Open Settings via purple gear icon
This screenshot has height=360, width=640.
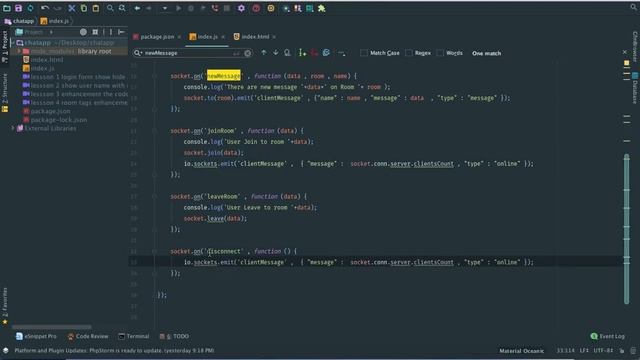pos(241,8)
